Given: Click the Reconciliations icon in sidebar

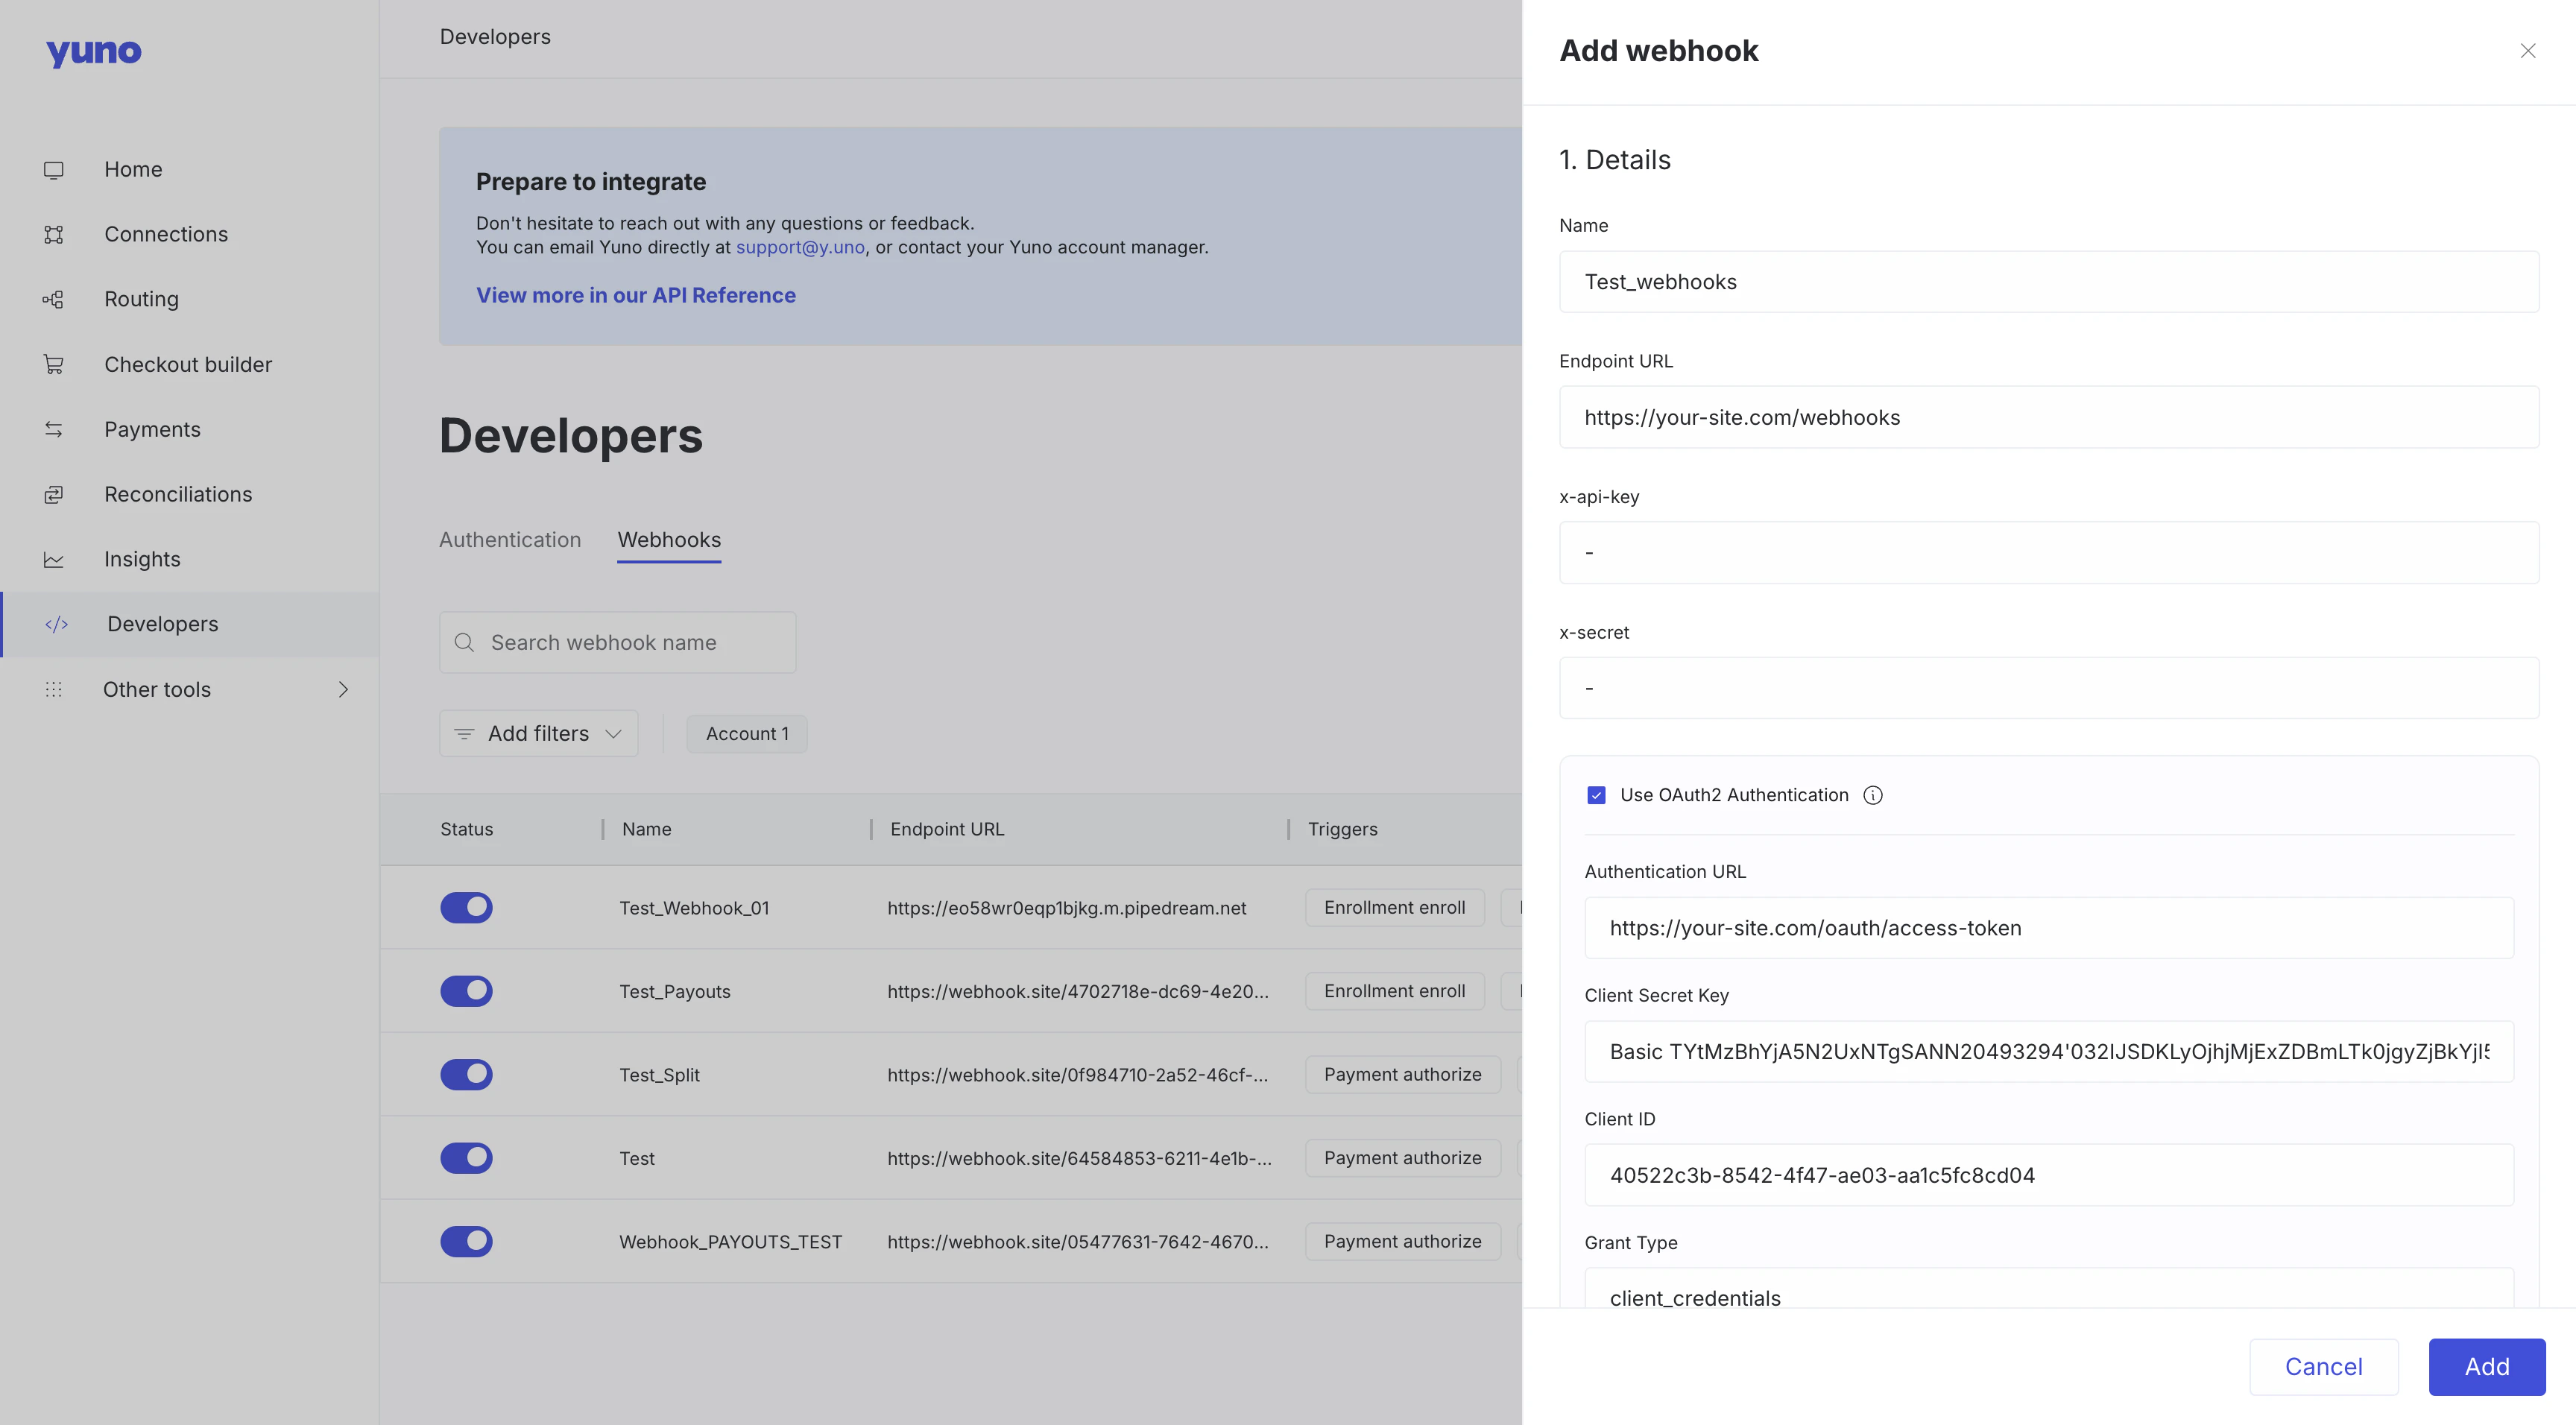Looking at the screenshot, I should coord(54,495).
